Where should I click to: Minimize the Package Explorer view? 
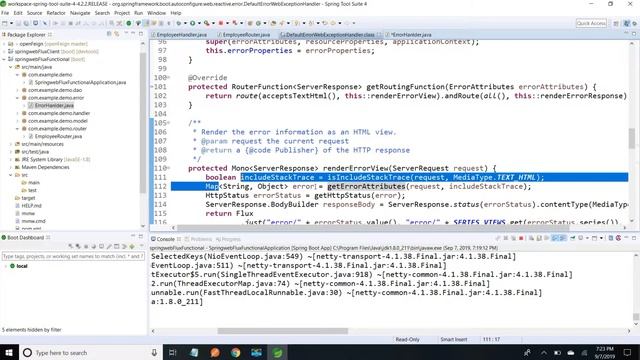click(x=133, y=34)
